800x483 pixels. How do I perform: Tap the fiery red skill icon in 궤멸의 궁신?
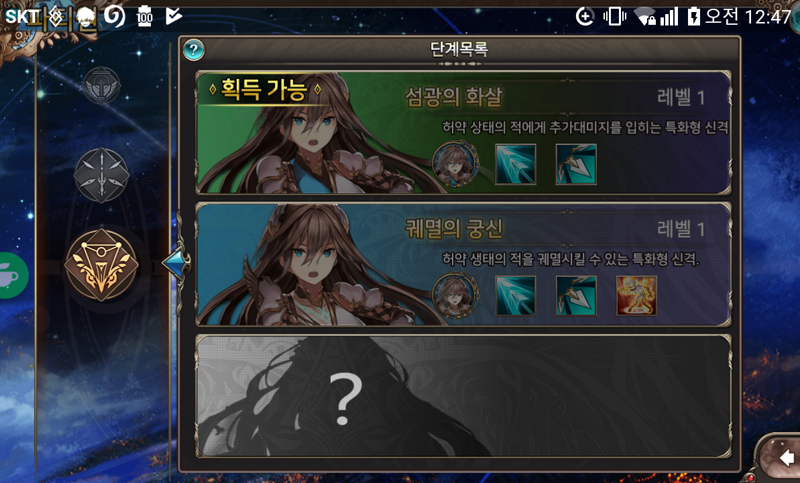click(636, 296)
